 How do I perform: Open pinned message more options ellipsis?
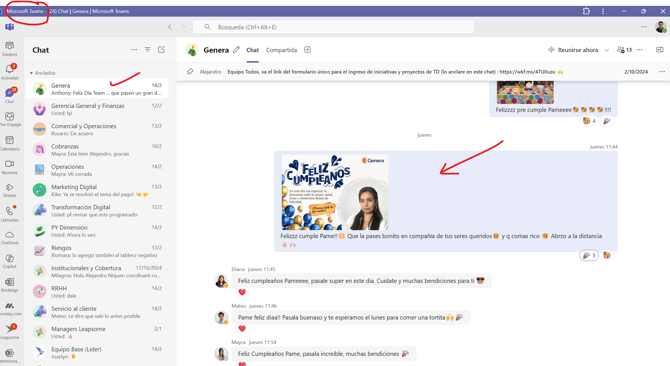pos(662,71)
